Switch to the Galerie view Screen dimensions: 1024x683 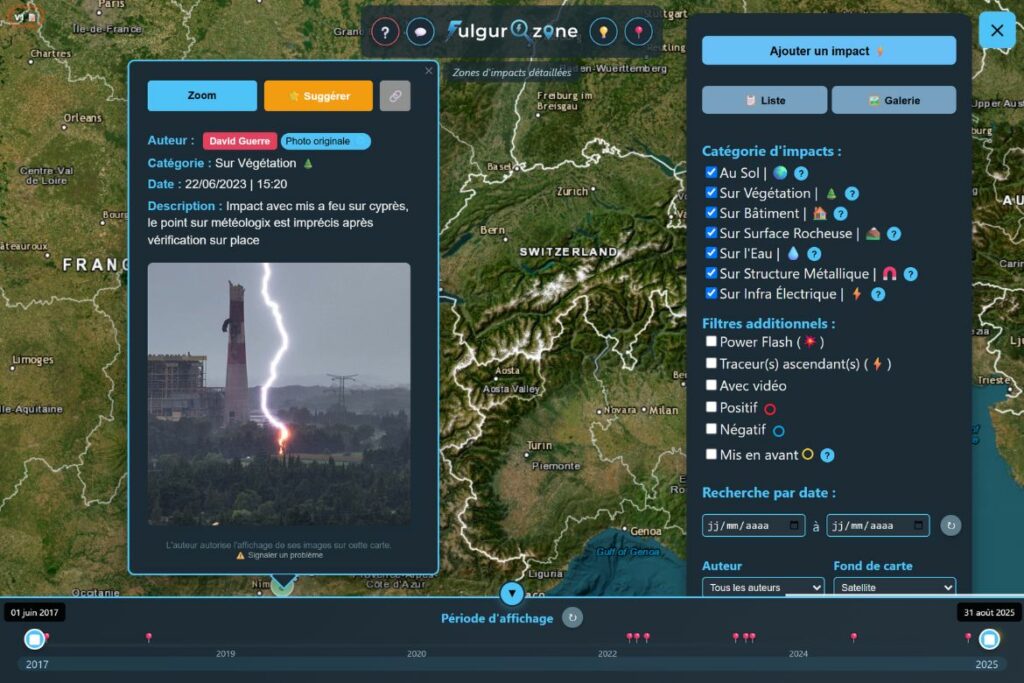[x=893, y=100]
